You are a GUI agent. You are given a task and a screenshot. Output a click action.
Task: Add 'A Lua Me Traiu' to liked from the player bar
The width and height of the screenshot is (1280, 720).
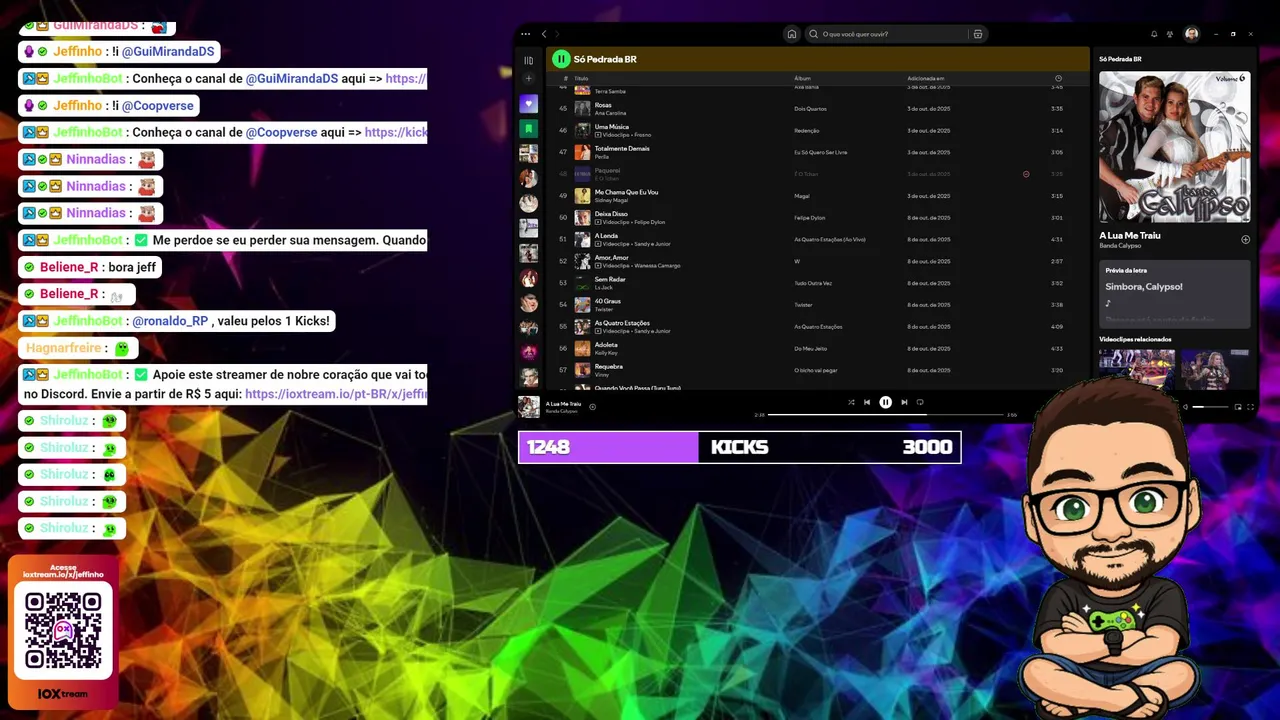click(x=592, y=407)
